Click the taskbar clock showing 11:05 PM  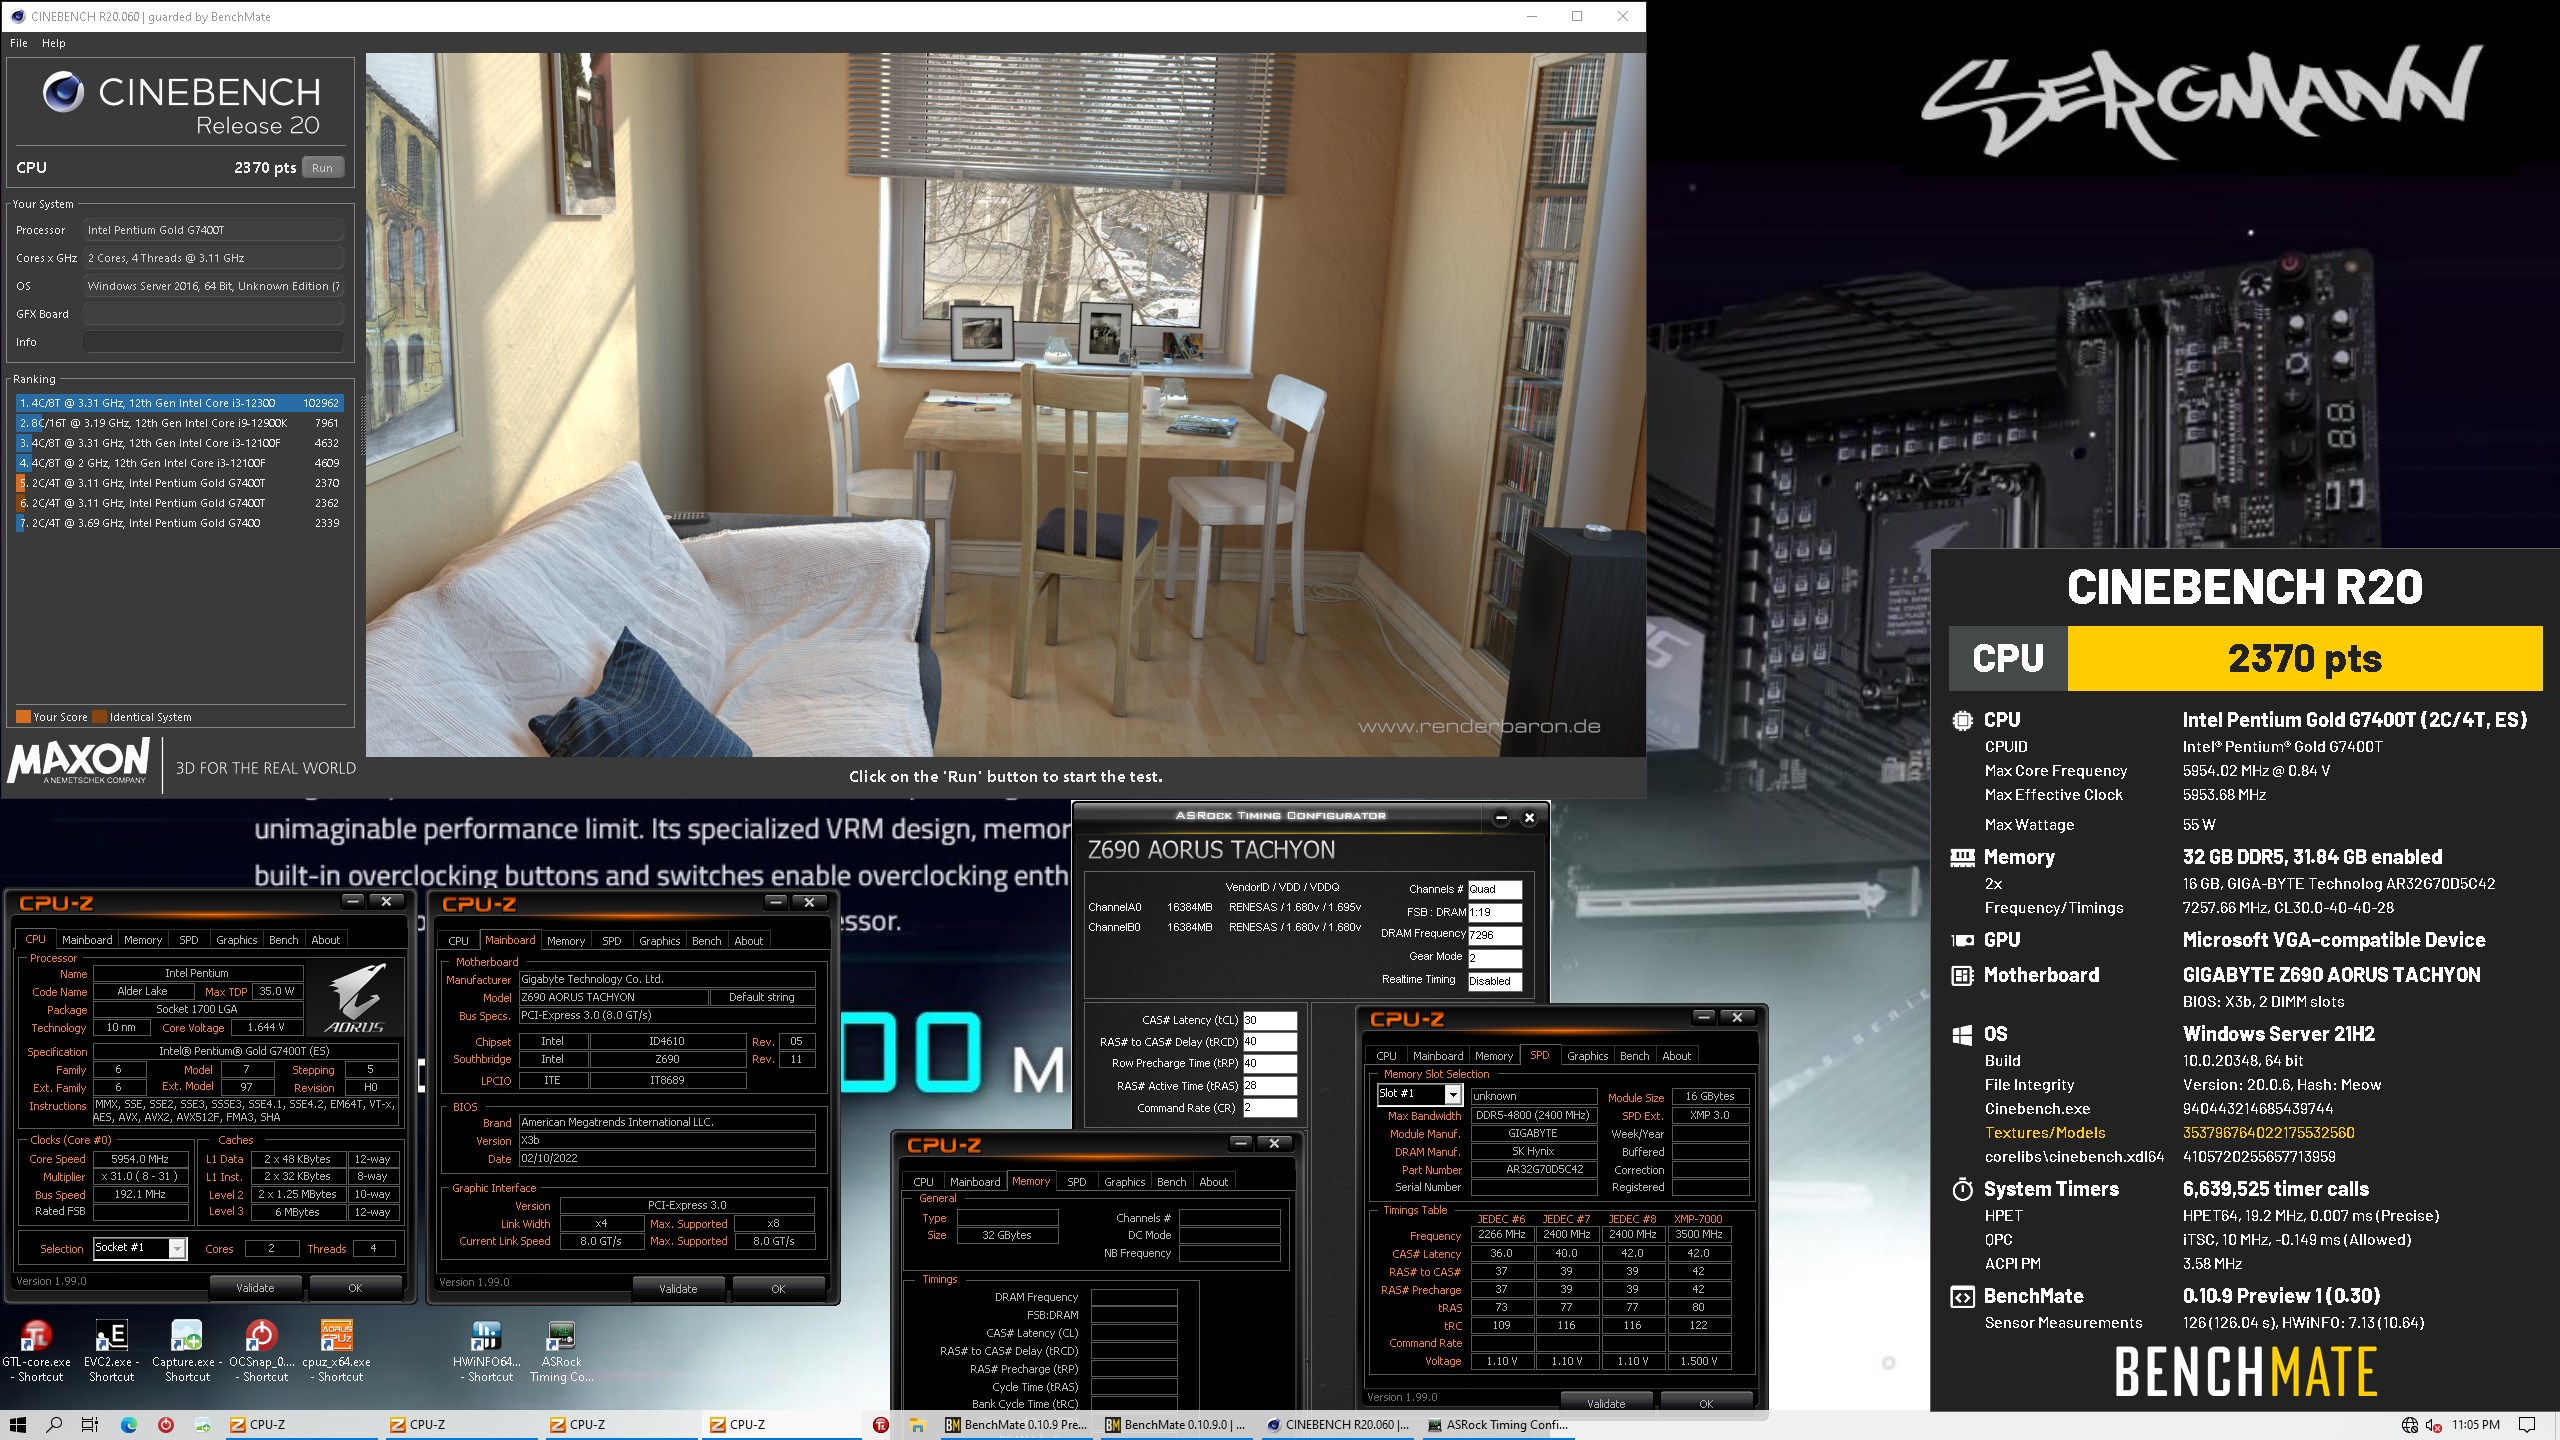pos(2475,1425)
